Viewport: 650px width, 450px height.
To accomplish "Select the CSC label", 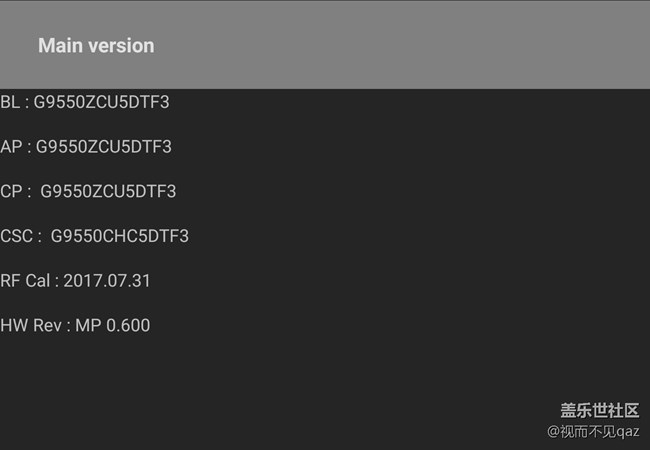I will [17, 236].
